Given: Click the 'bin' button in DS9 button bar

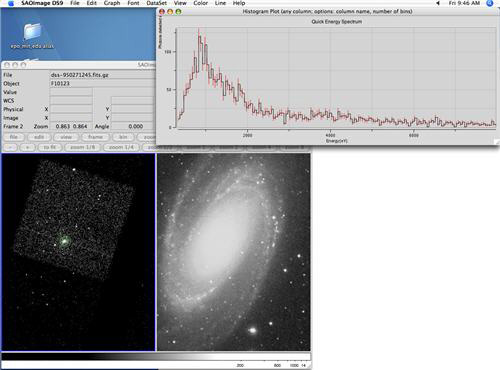Looking at the screenshot, I should (x=123, y=137).
